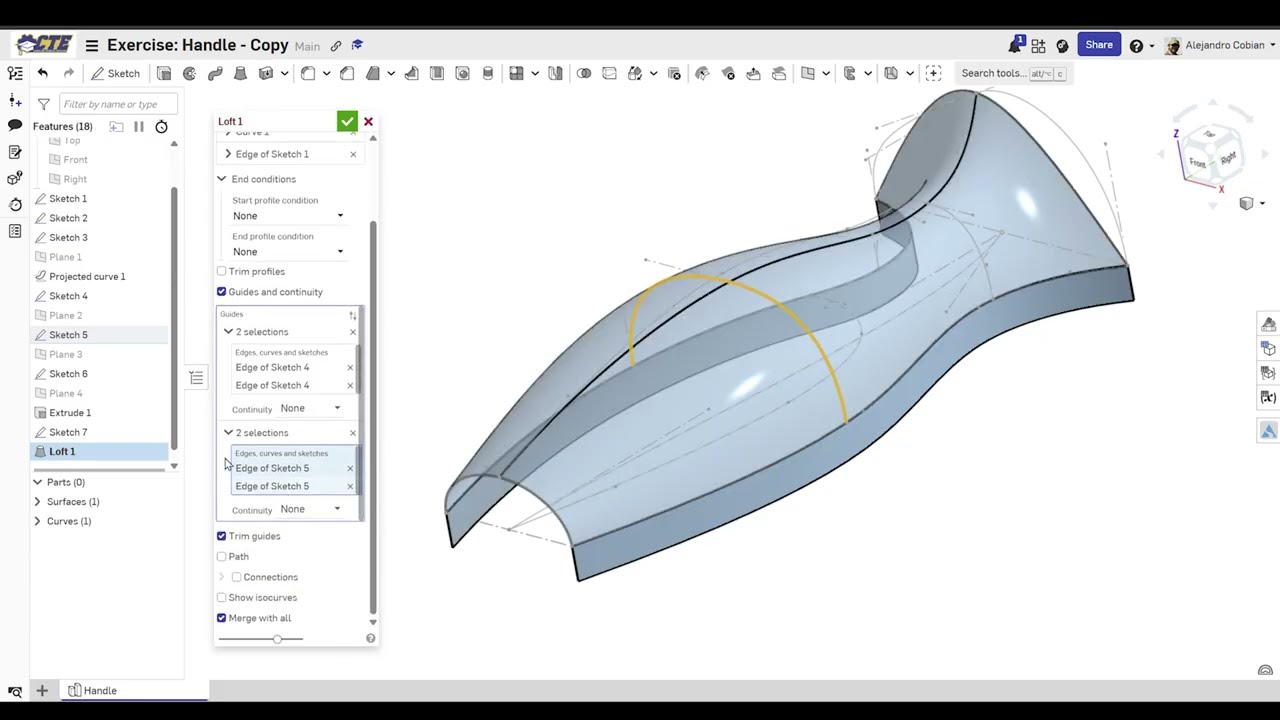1280x720 pixels.
Task: Select the Boolean tool
Action: pos(584,73)
